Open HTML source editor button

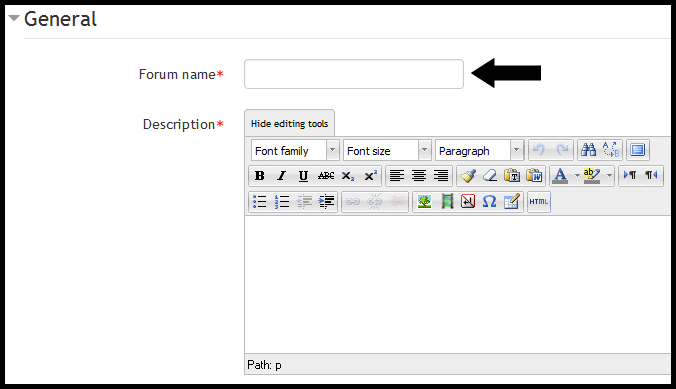tap(538, 201)
